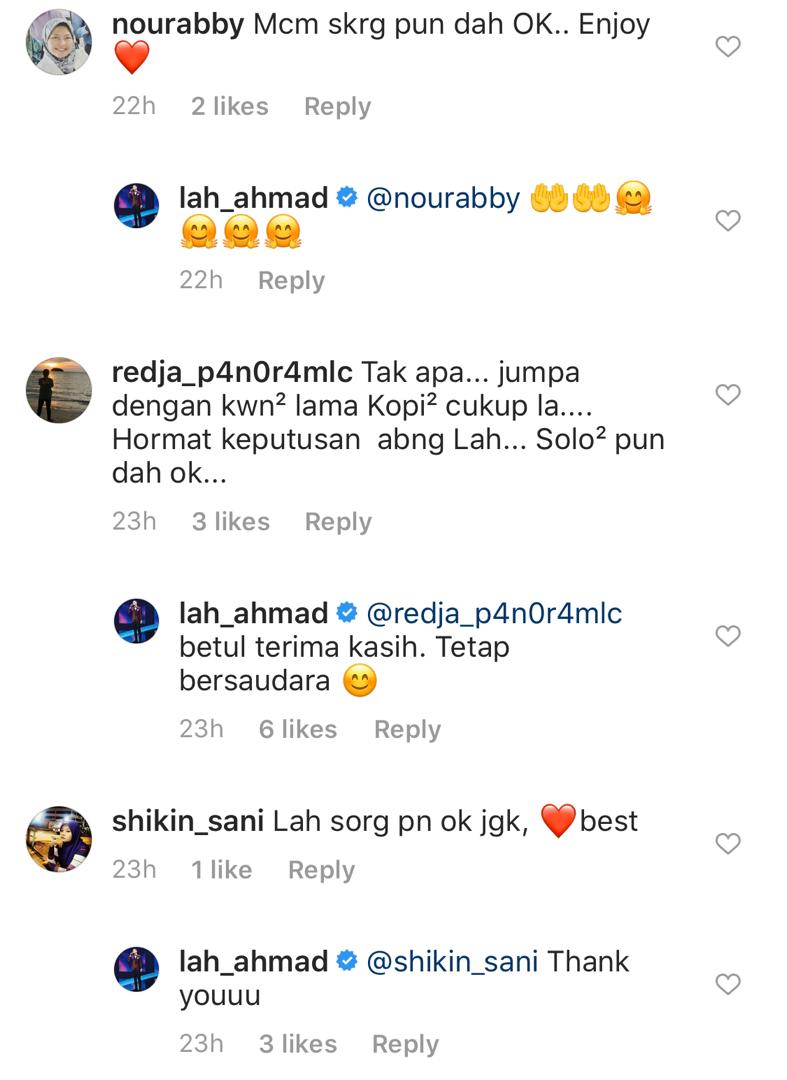Tap the heart beside lah_ahmad's emoji reply
The width and height of the screenshot is (787, 1080).
728,220
